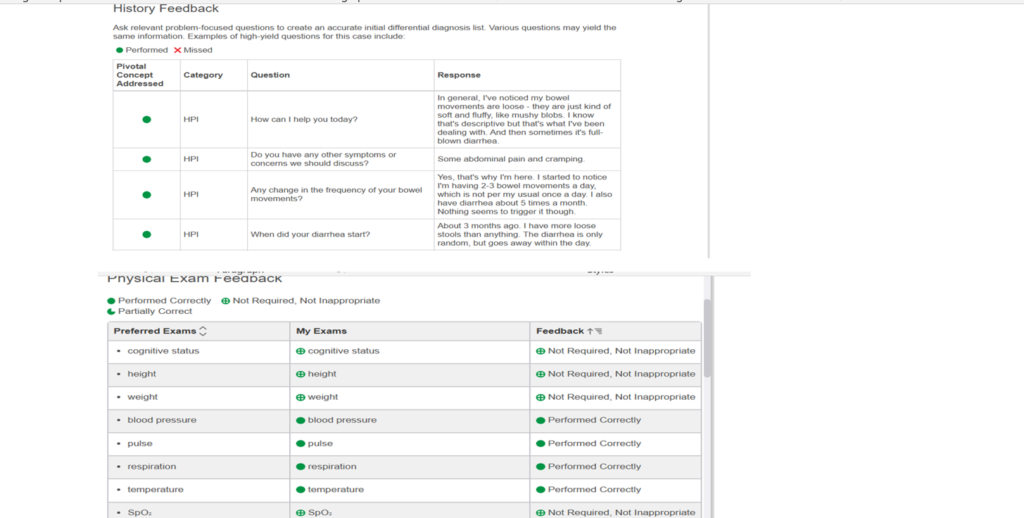Viewport: 1024px width, 518px height.
Task: Click the Not Required icon in the weight feedback cell
Action: pyautogui.click(x=541, y=397)
